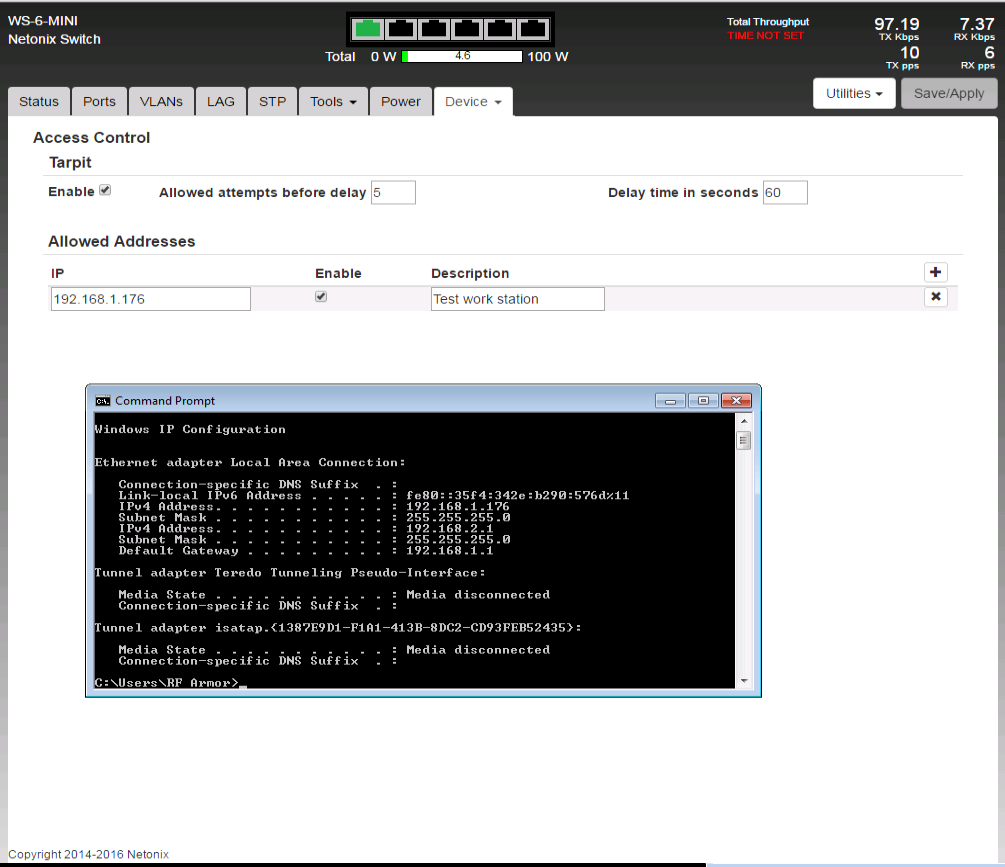Click the Save/Apply button
1005x867 pixels.
click(x=949, y=94)
